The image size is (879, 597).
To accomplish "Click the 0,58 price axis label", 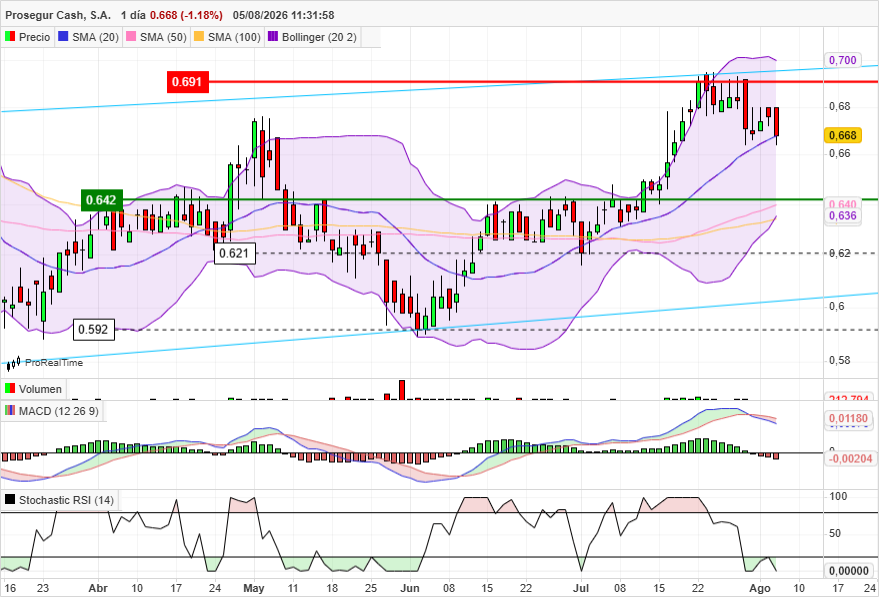I will 840,360.
